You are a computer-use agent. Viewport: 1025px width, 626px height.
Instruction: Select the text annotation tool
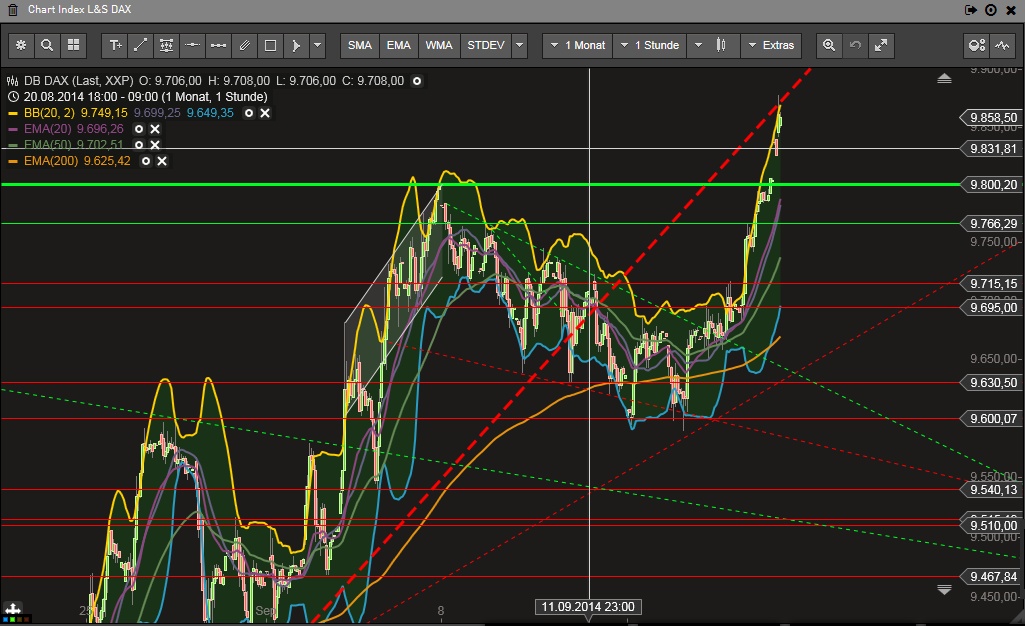(116, 45)
